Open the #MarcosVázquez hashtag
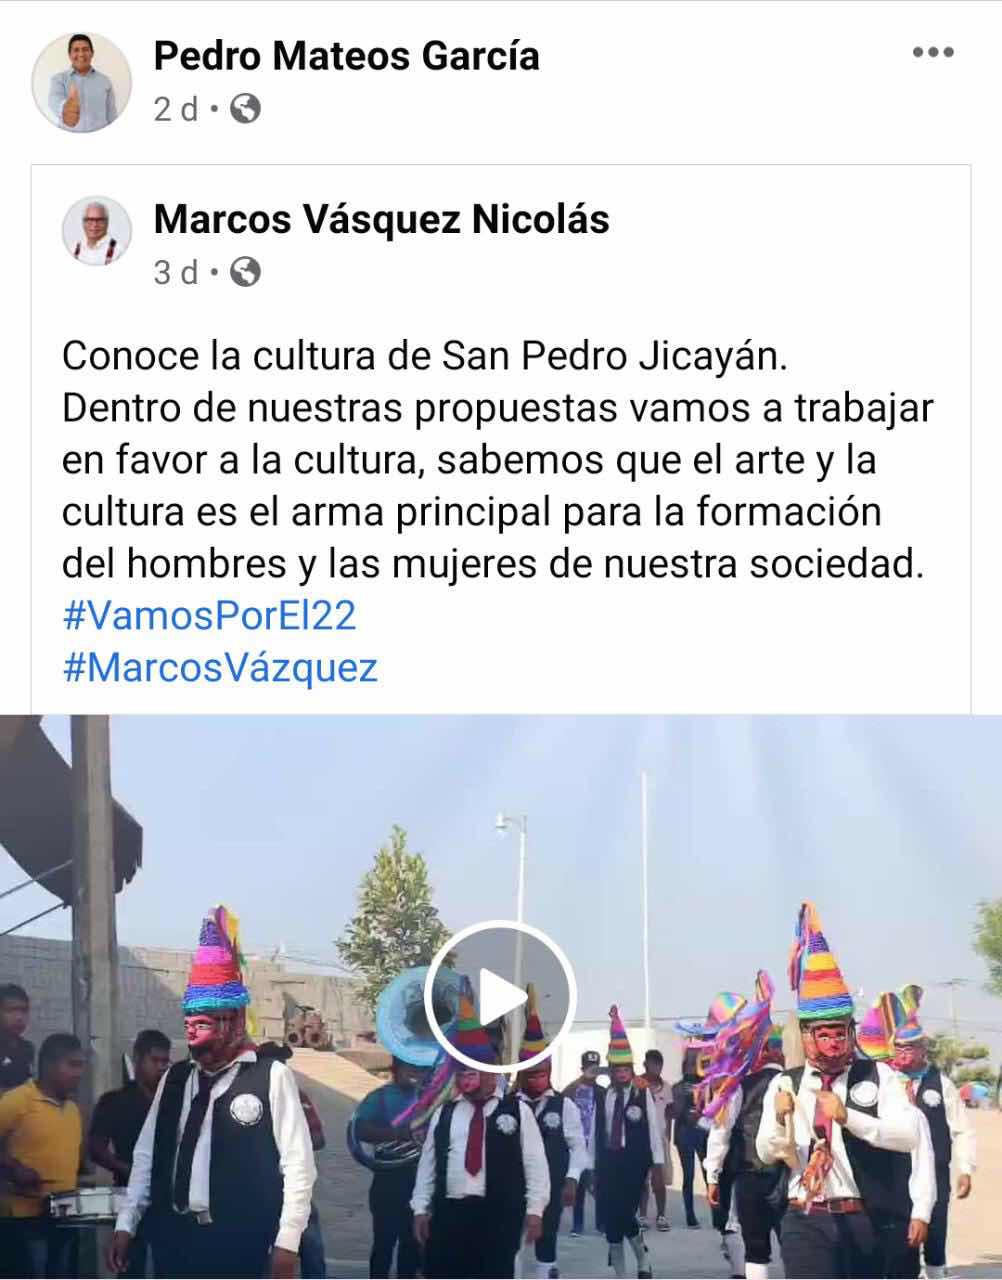Image resolution: width=1002 pixels, height=1280 pixels. click(x=220, y=668)
